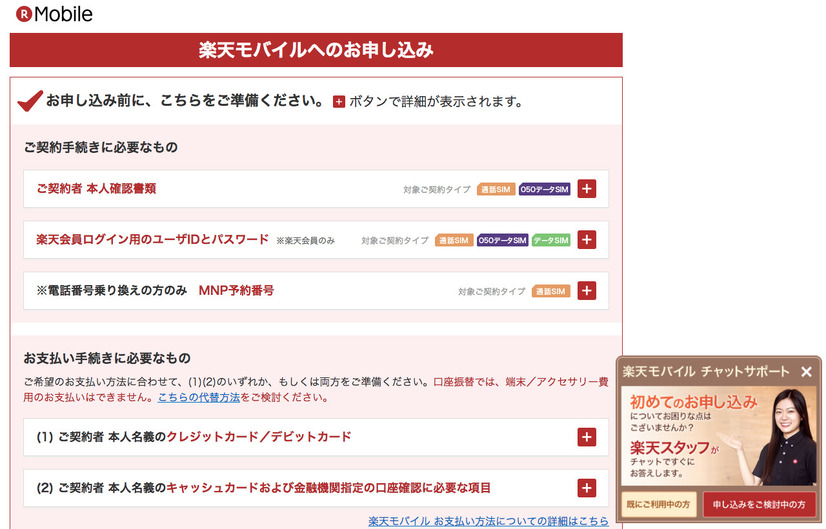This screenshot has height=529, width=826.
Task: Click 通話SIM badge in MNP予約番号 row
Action: coord(551,291)
